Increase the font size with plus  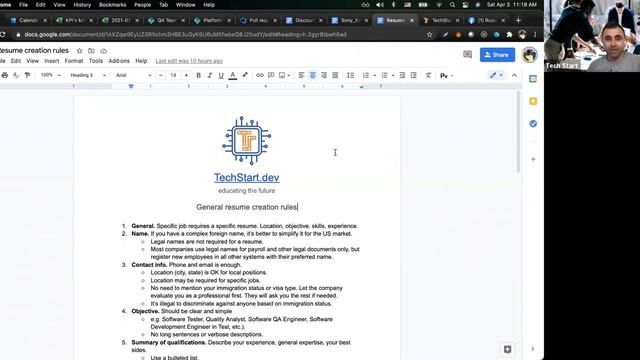point(187,75)
